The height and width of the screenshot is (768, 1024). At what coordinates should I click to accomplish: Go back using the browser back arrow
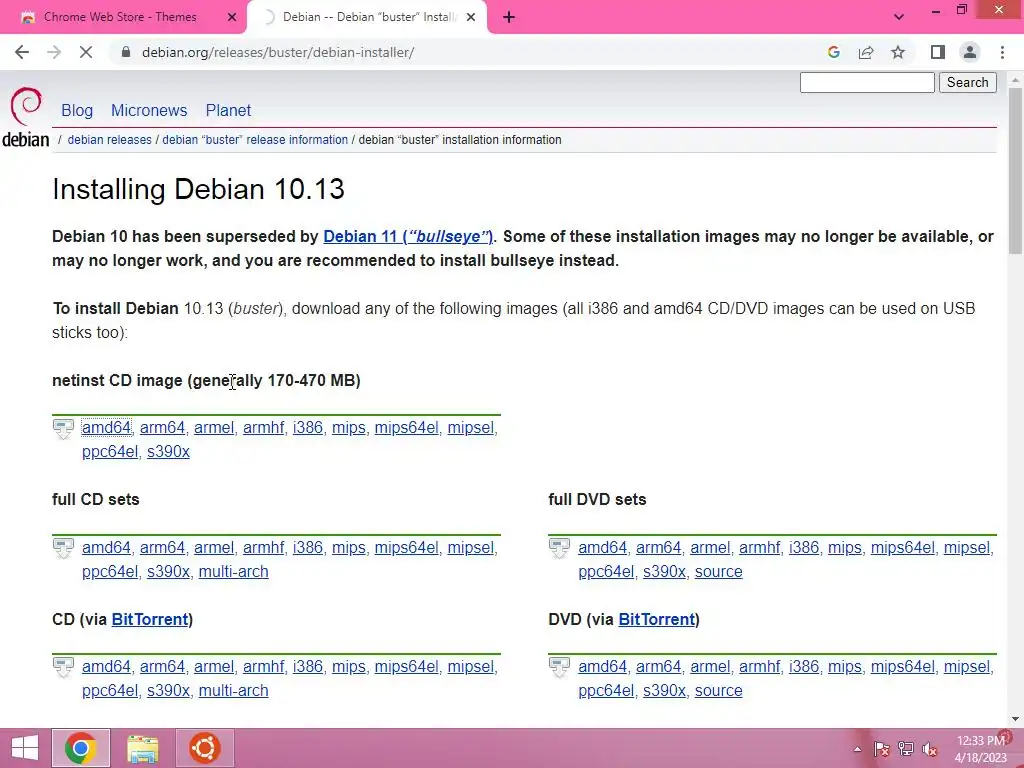coord(22,52)
